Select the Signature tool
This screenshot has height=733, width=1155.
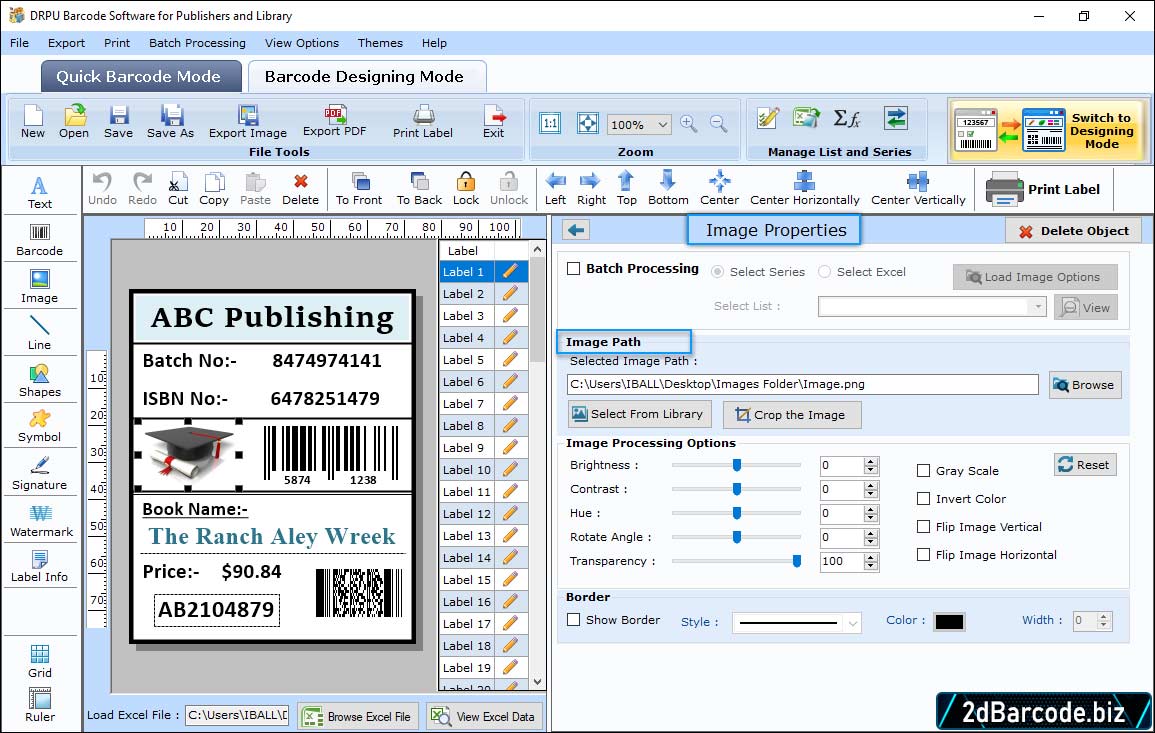pos(40,474)
